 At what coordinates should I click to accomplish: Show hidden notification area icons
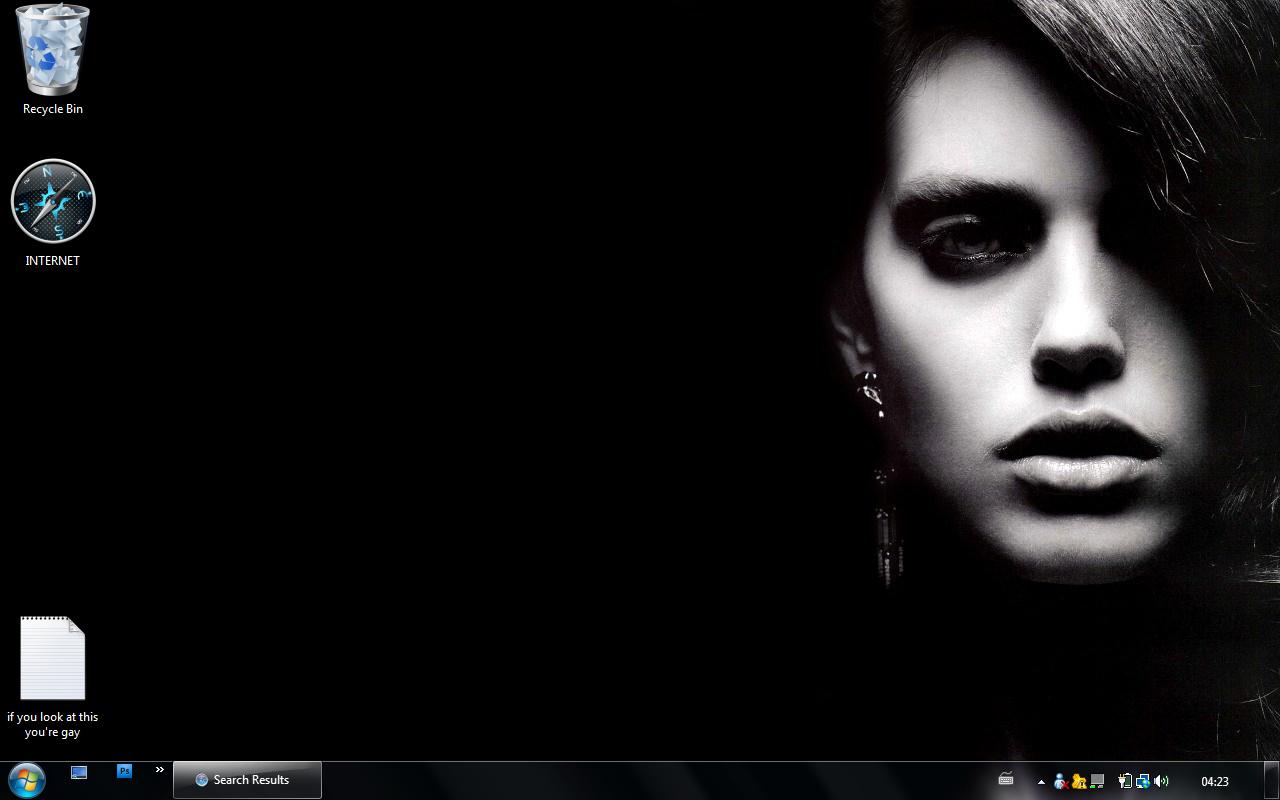tap(1041, 781)
